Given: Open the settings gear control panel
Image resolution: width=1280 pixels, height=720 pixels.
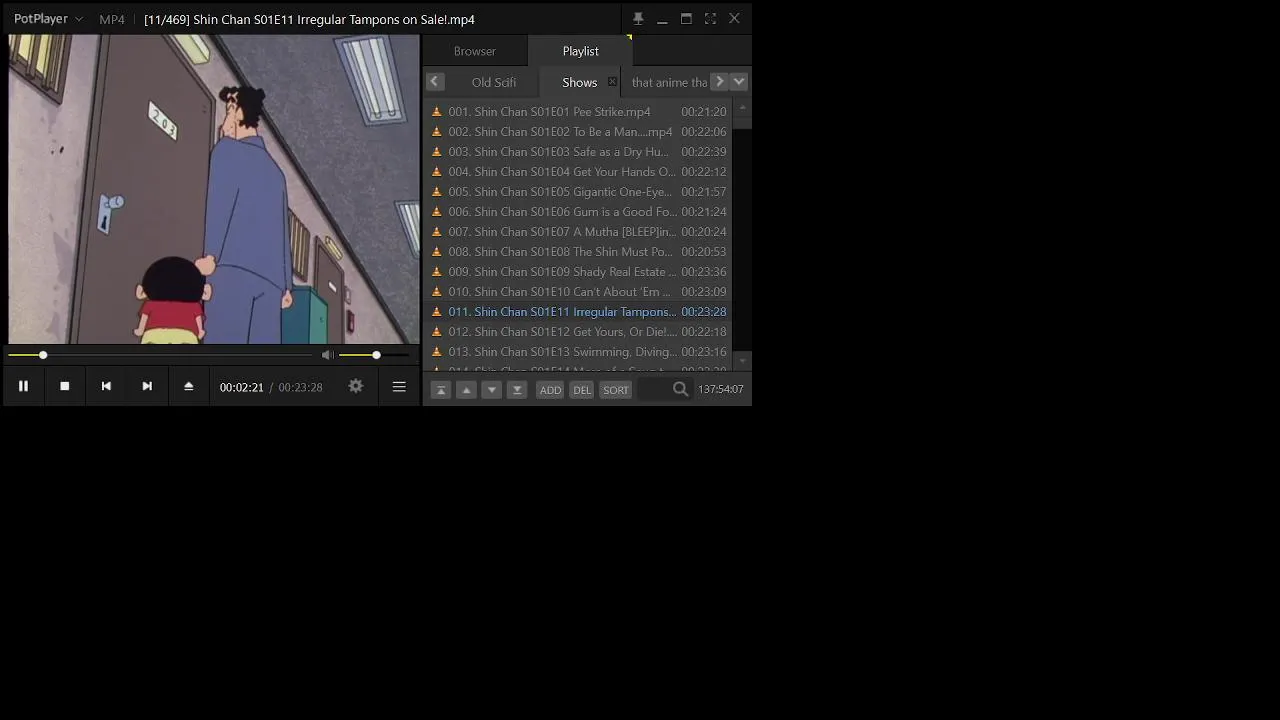Looking at the screenshot, I should tap(356, 386).
